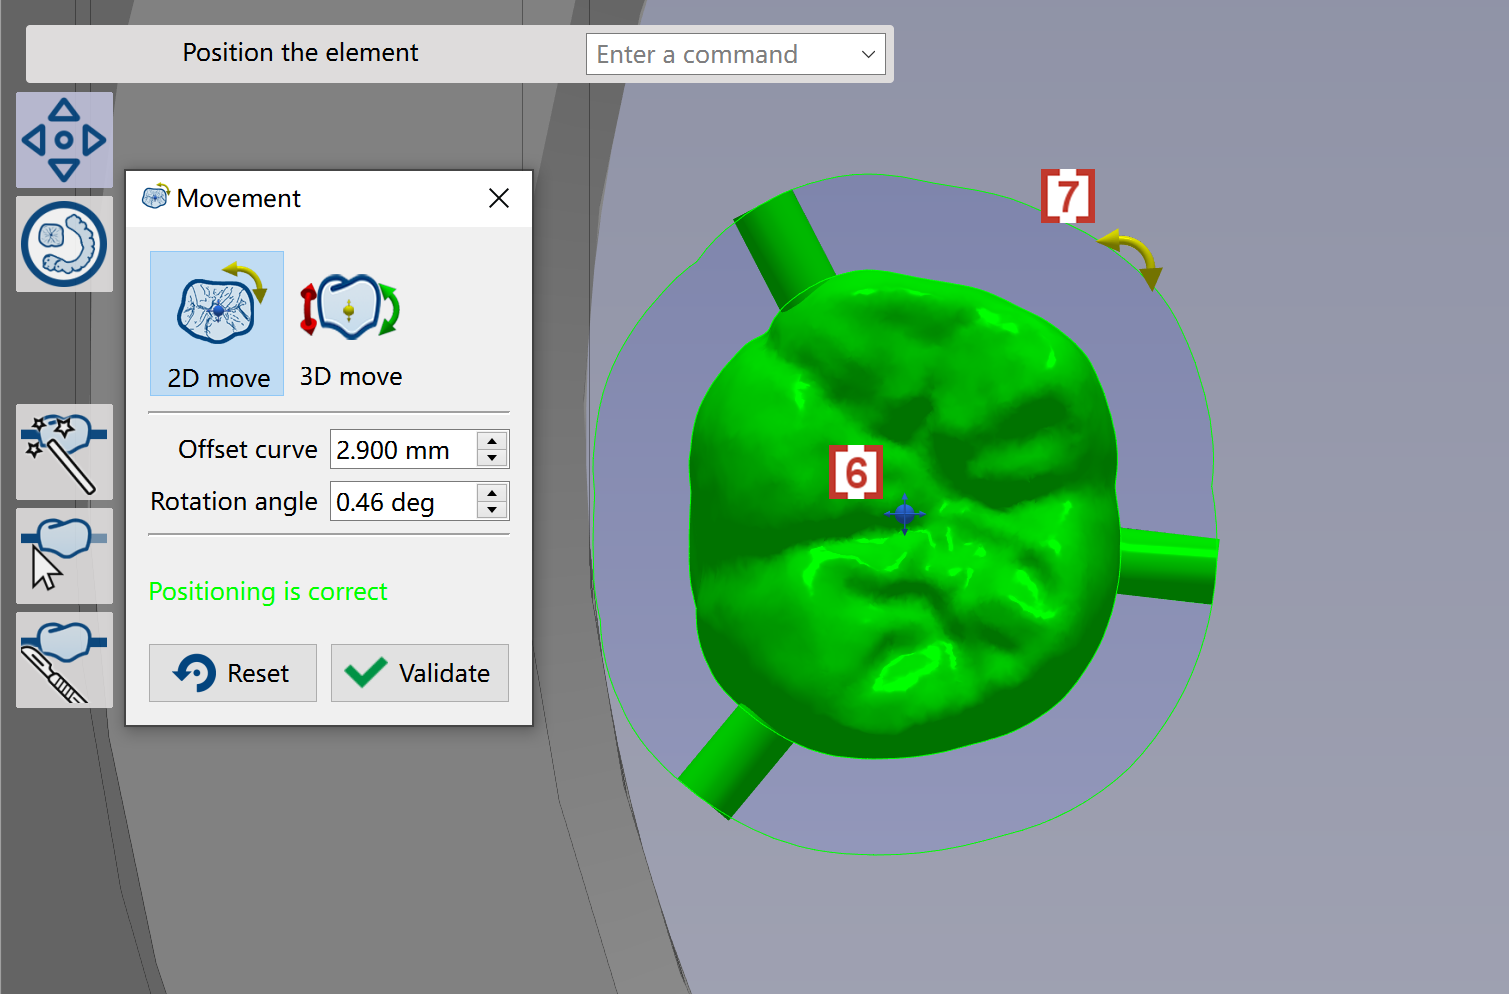Choose the tooth cursor selection tool

[64, 556]
